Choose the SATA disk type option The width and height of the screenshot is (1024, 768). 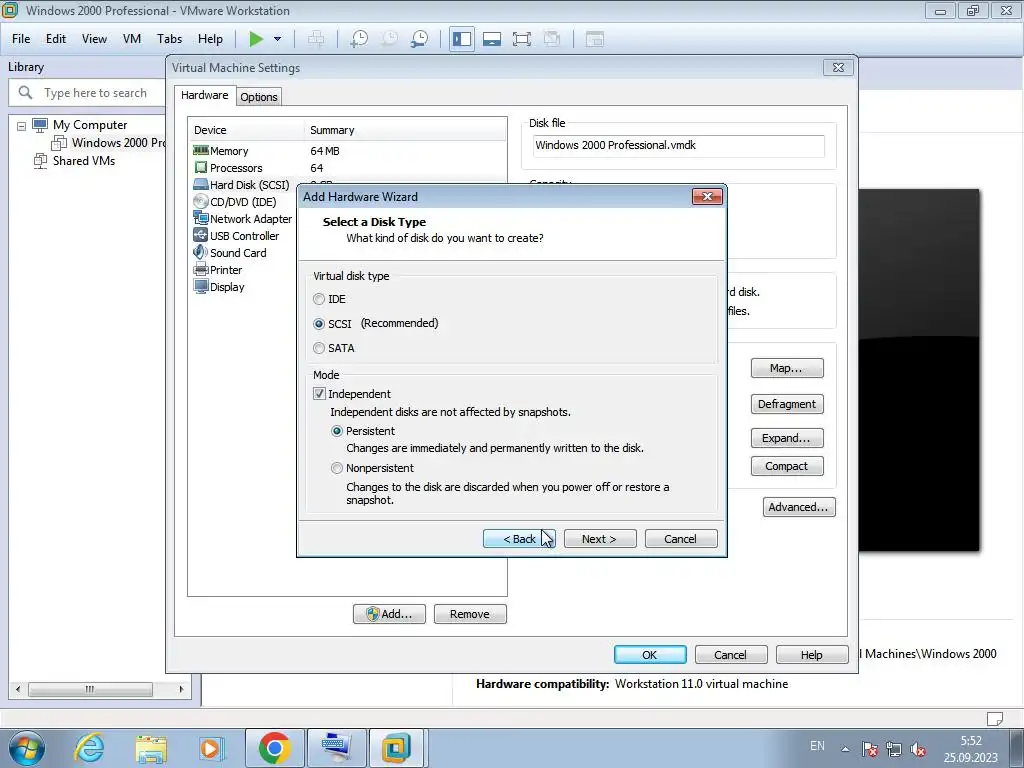(x=319, y=348)
